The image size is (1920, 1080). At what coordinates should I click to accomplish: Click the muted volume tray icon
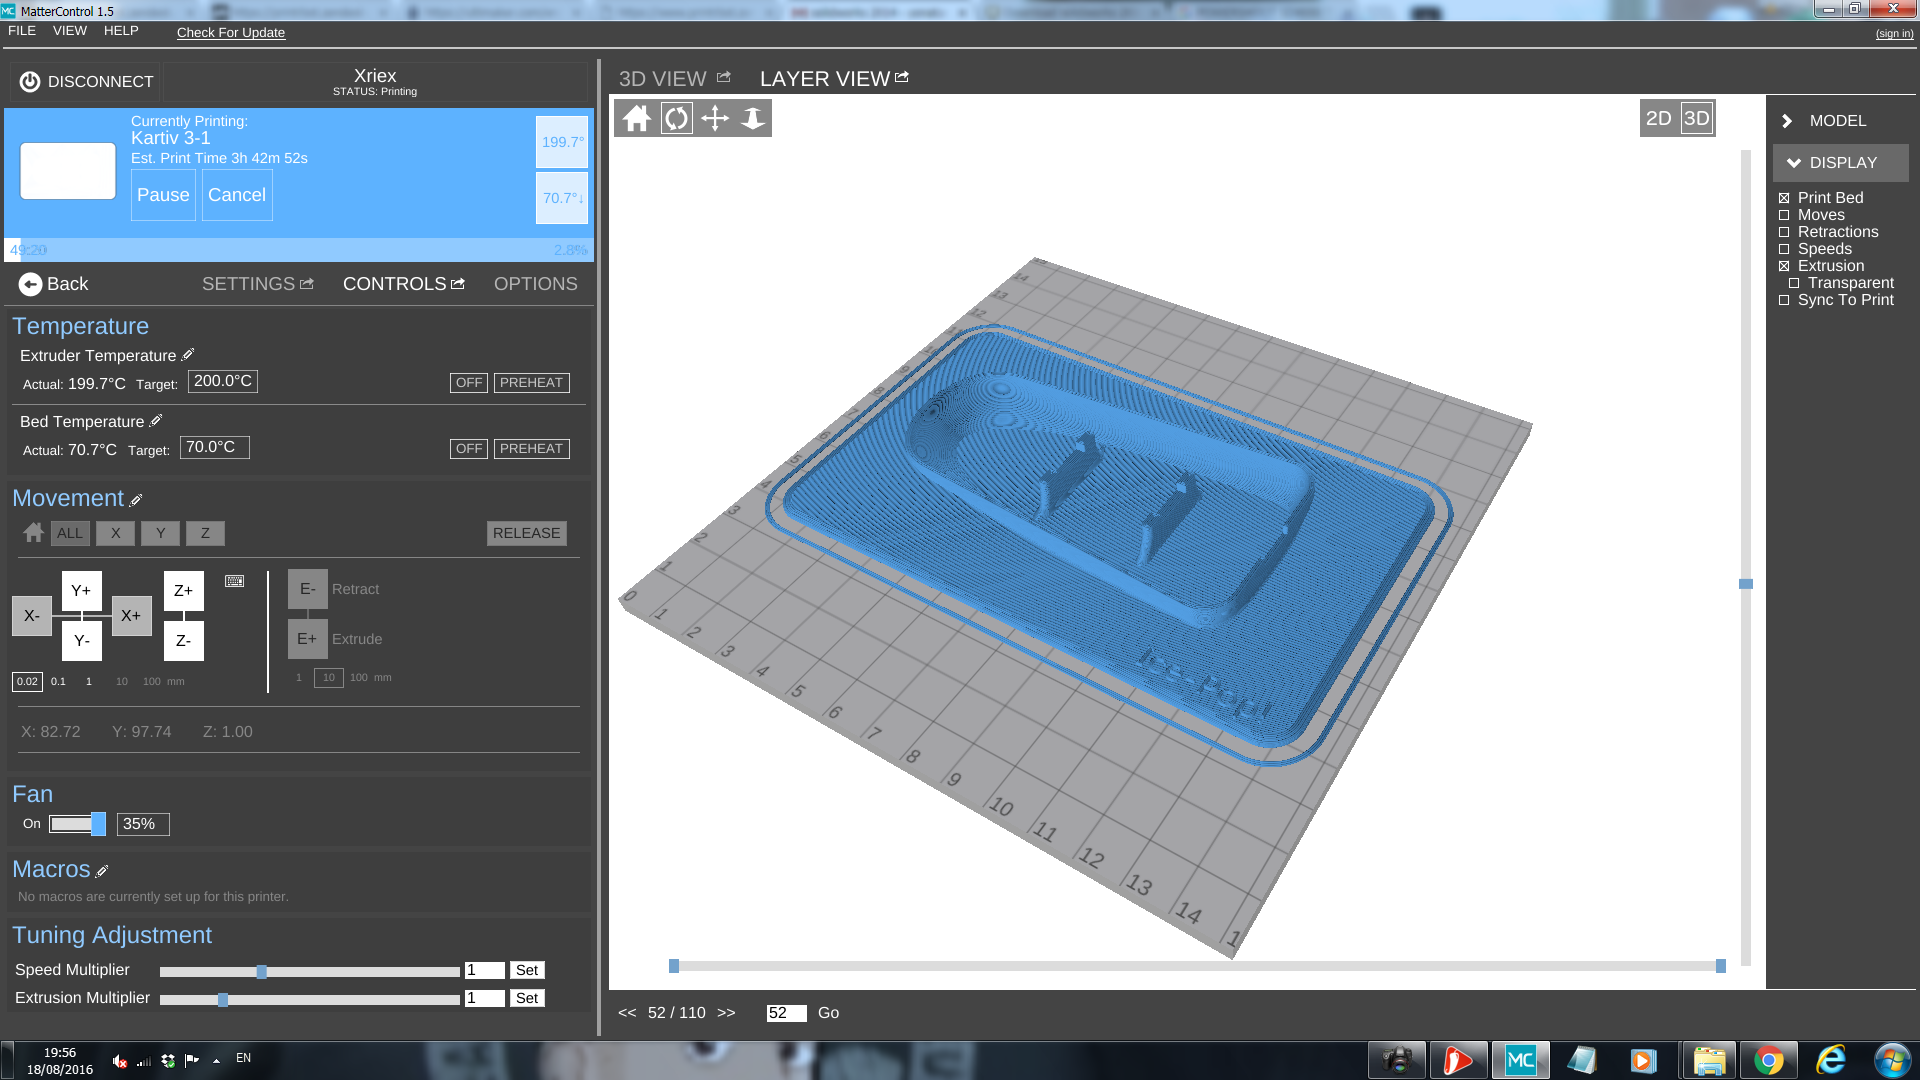[120, 1061]
